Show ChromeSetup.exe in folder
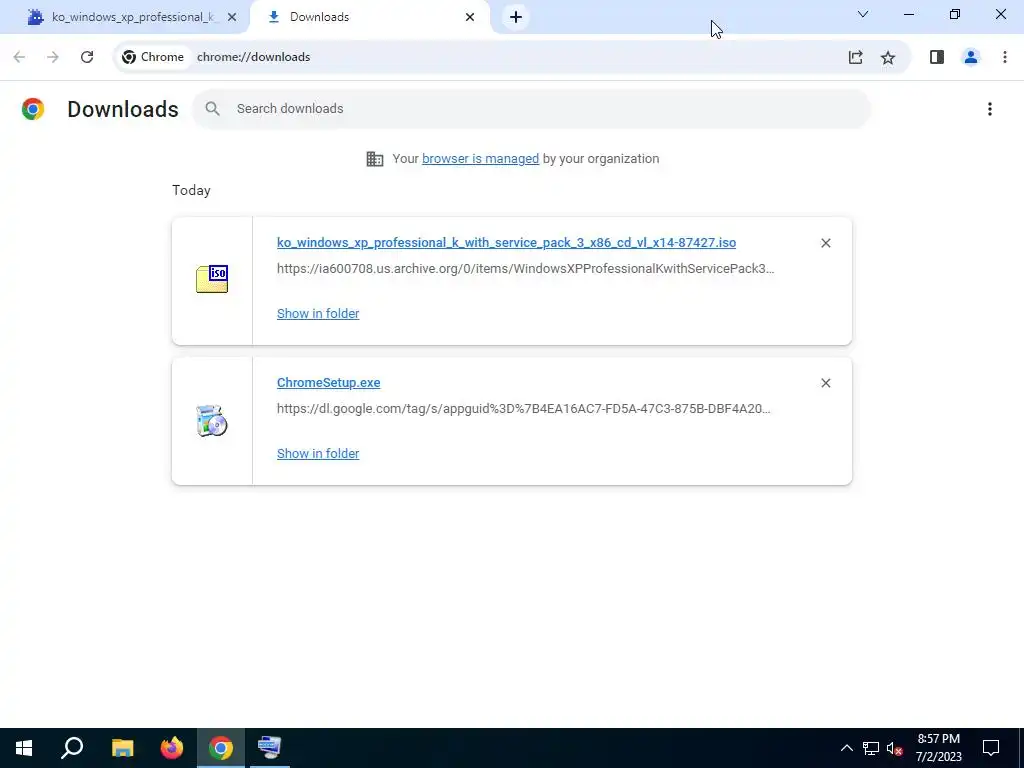Image resolution: width=1024 pixels, height=768 pixels. [x=318, y=454]
